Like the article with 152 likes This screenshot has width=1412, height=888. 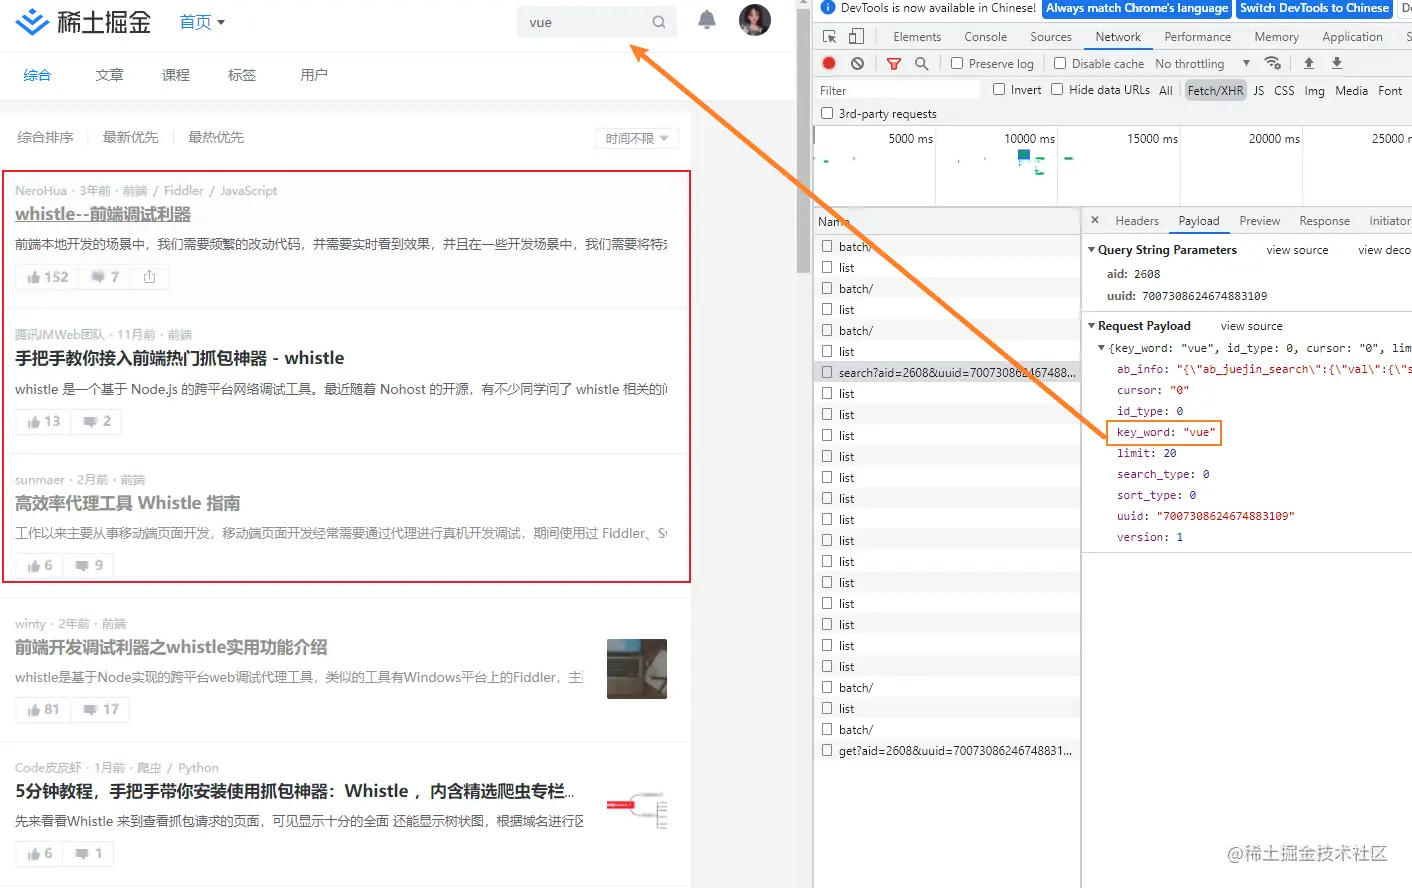point(48,277)
